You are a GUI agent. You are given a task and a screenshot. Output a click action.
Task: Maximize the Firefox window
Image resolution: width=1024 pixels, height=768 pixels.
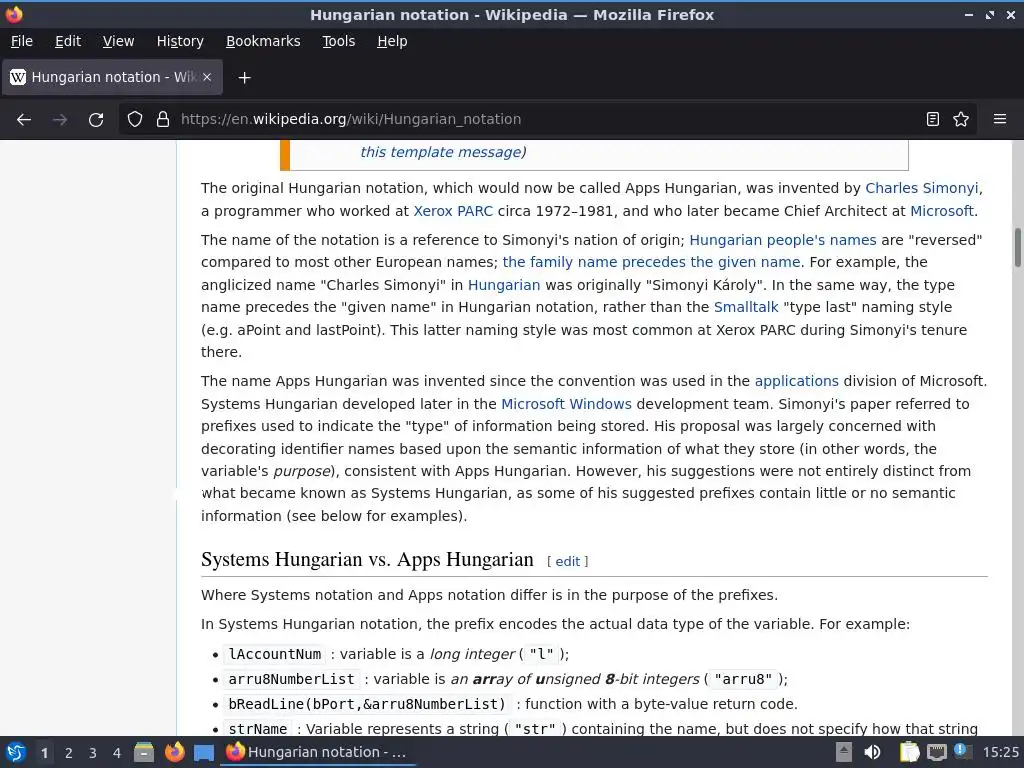pyautogui.click(x=990, y=14)
